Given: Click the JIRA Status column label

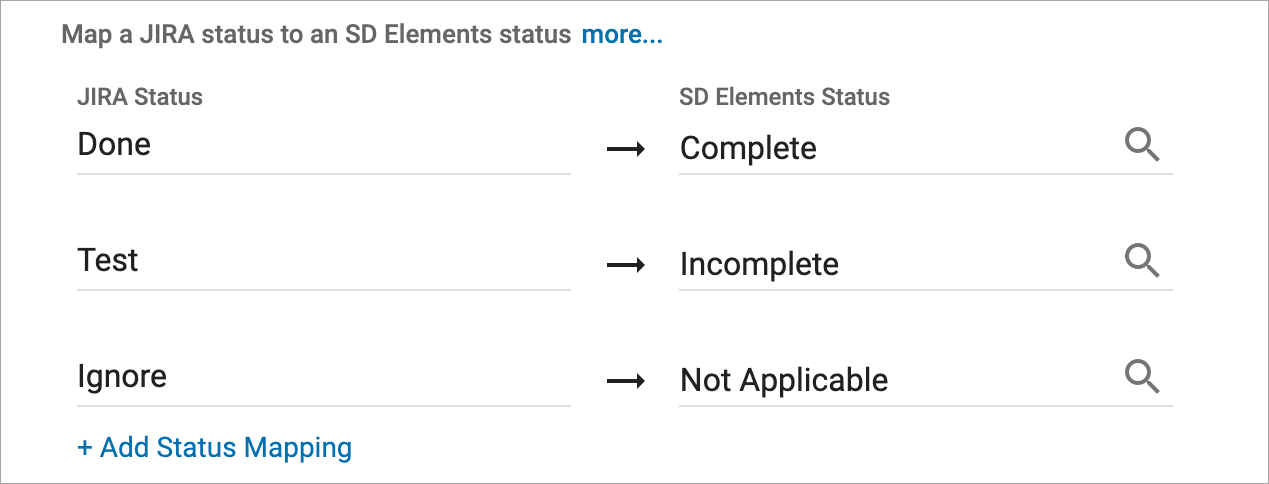Looking at the screenshot, I should (x=140, y=97).
